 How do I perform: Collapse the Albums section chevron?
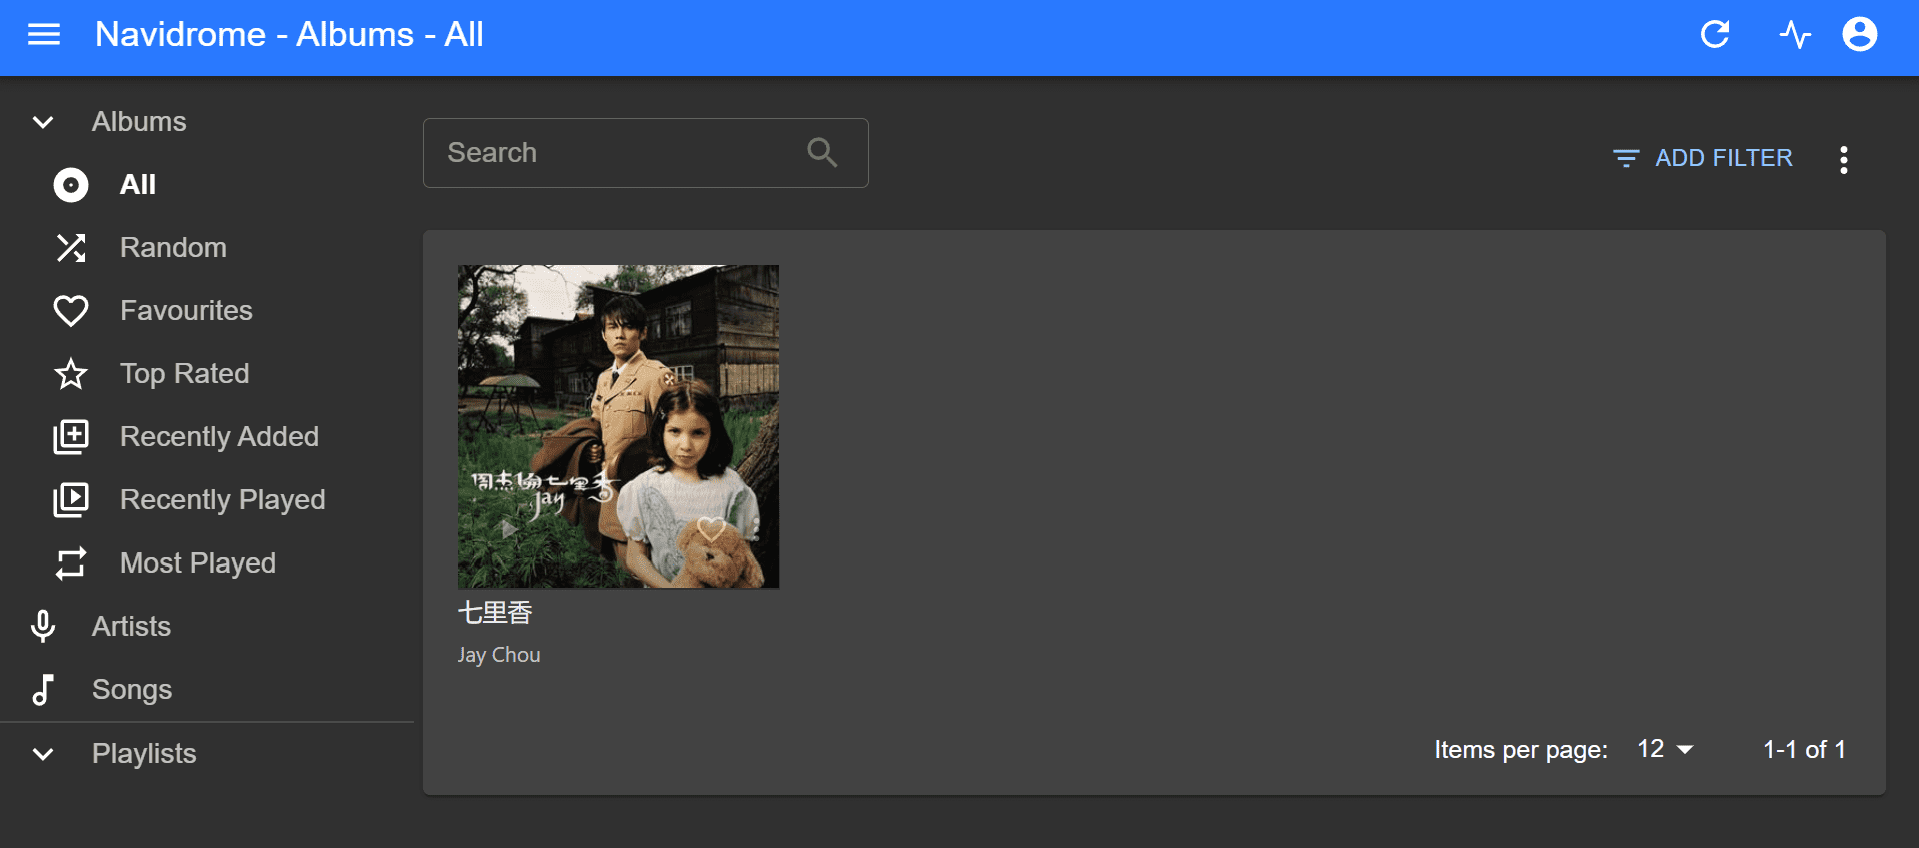(43, 122)
